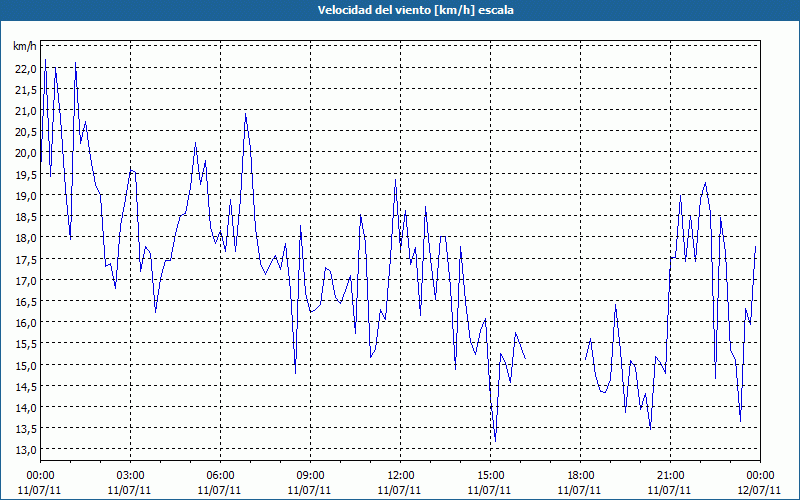Click the lowest dip of the line after 15:00

pos(495,441)
